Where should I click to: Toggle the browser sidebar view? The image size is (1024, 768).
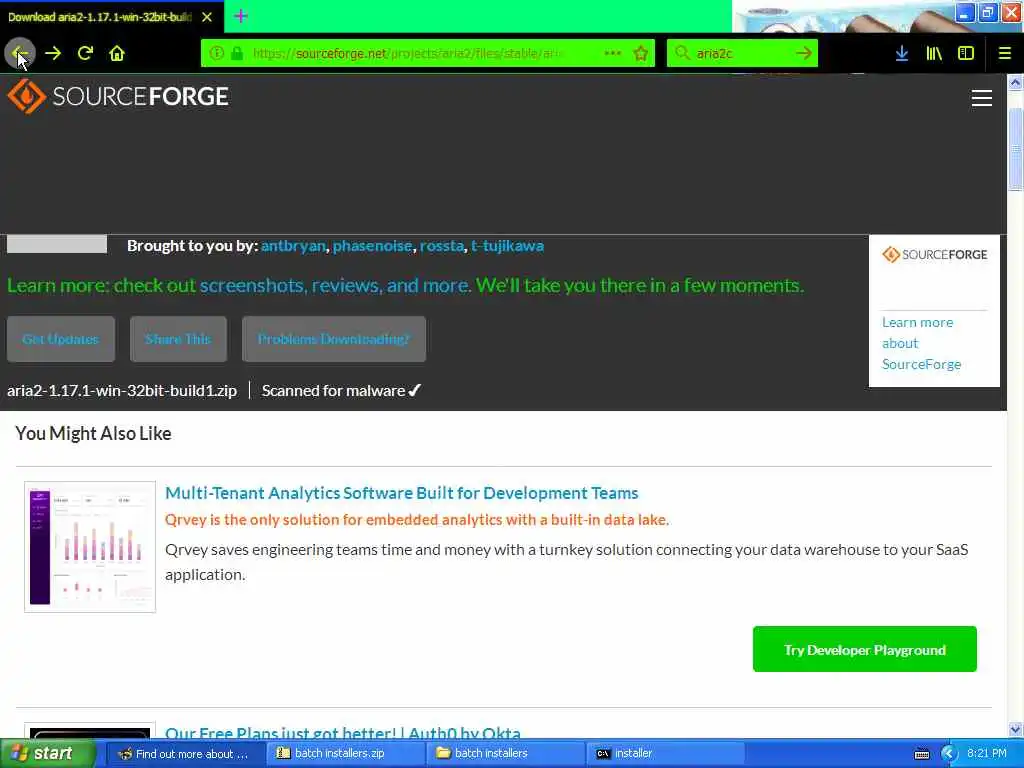tap(966, 54)
